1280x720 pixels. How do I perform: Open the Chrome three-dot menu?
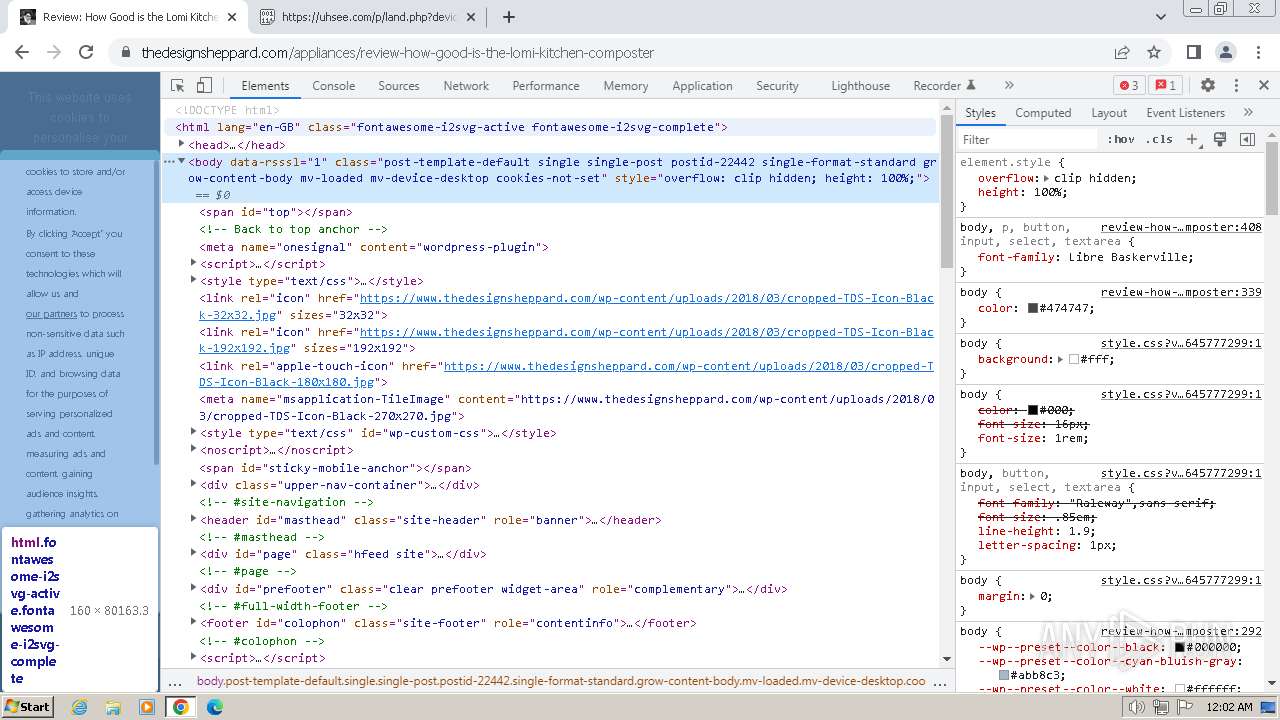tap(1258, 52)
